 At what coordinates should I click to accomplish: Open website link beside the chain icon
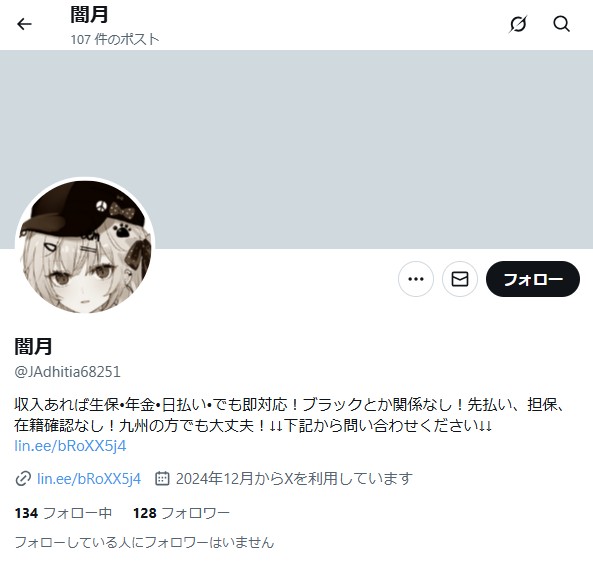pyautogui.click(x=89, y=479)
